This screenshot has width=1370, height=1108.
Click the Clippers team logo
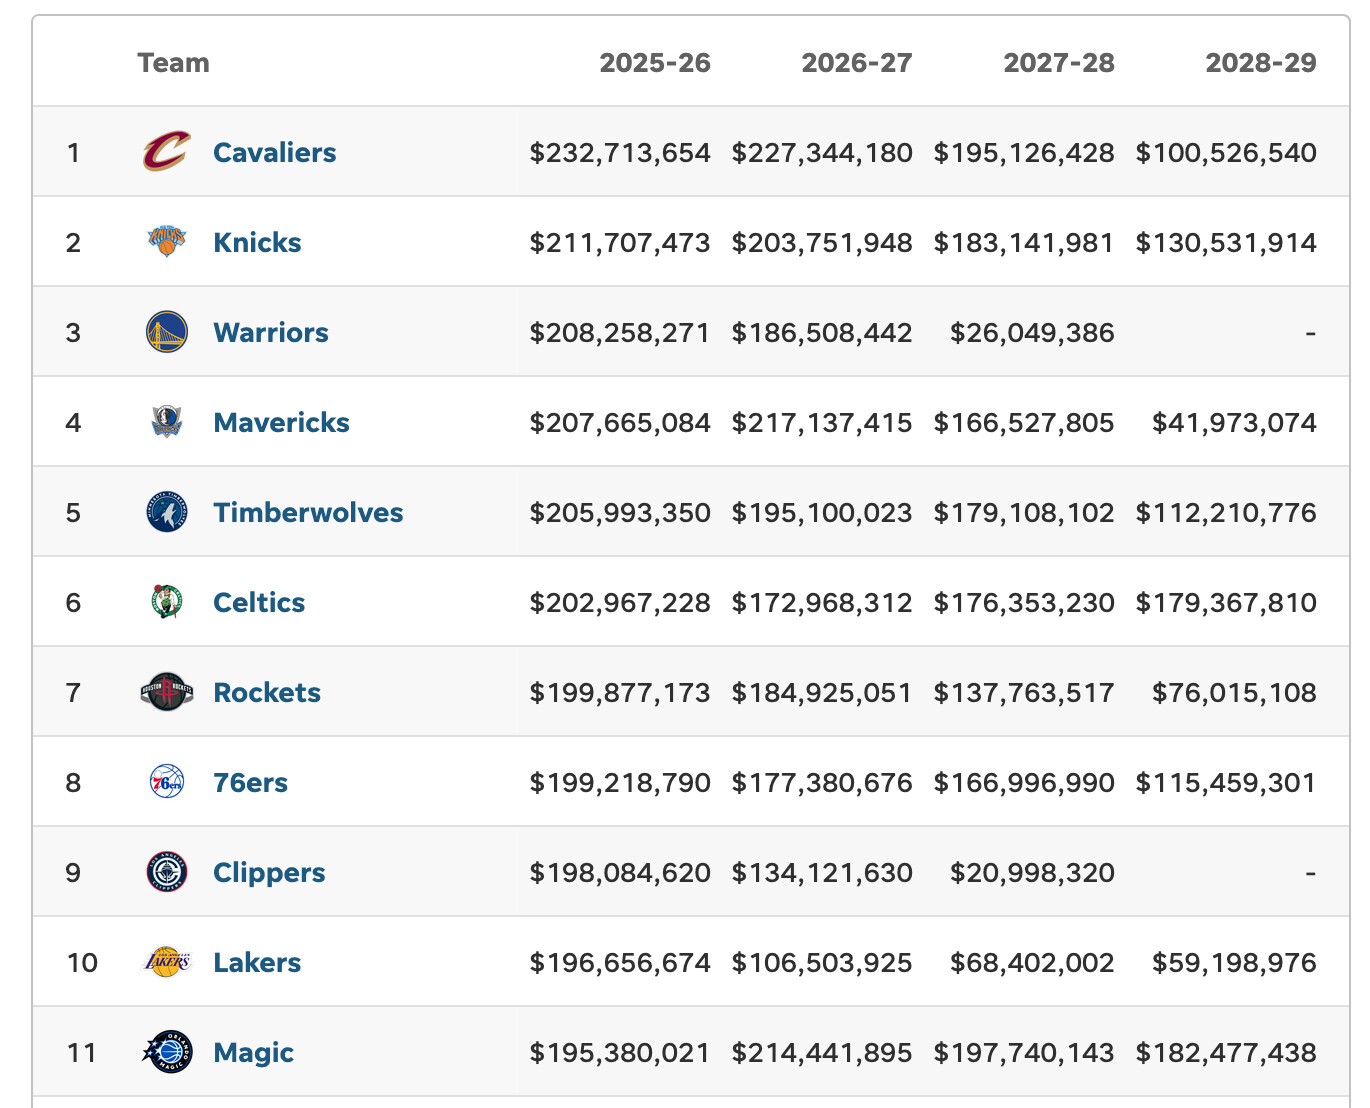[x=166, y=872]
